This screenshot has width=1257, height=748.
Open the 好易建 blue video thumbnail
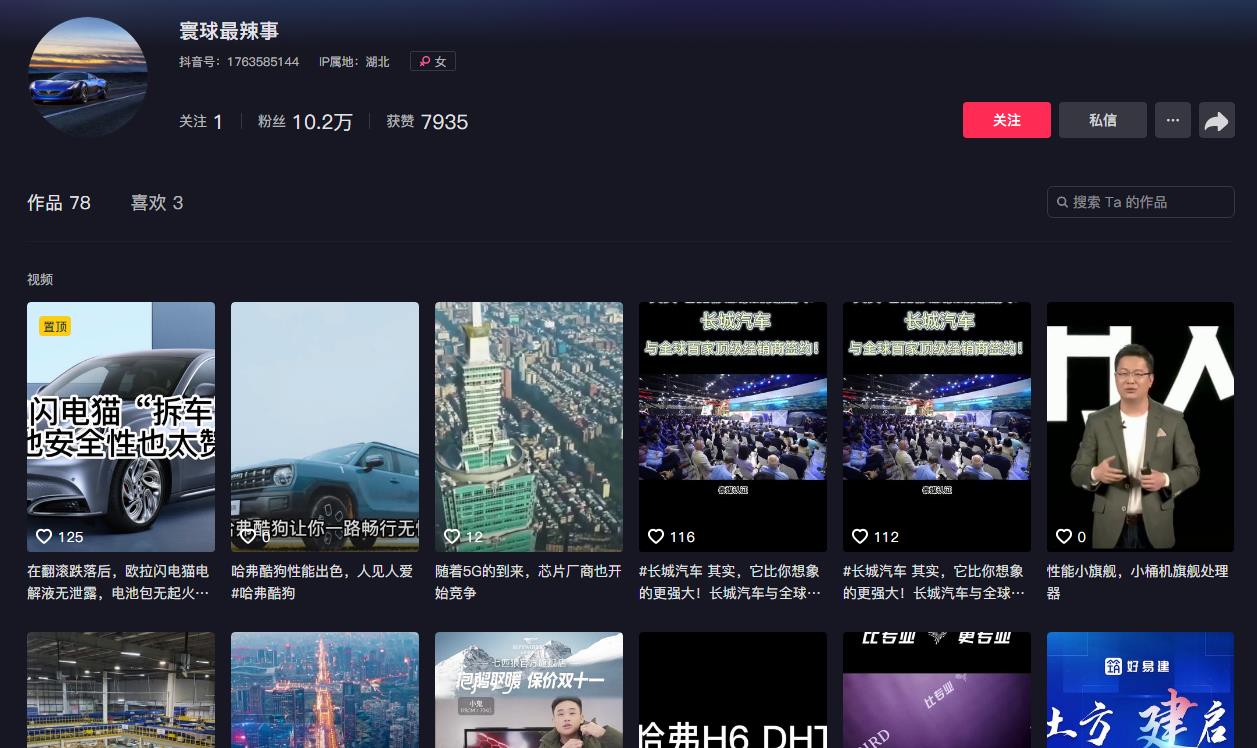coord(1141,690)
